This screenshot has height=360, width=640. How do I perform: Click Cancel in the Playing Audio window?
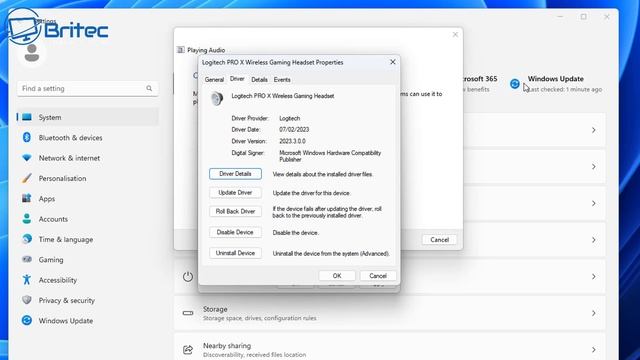(x=439, y=240)
